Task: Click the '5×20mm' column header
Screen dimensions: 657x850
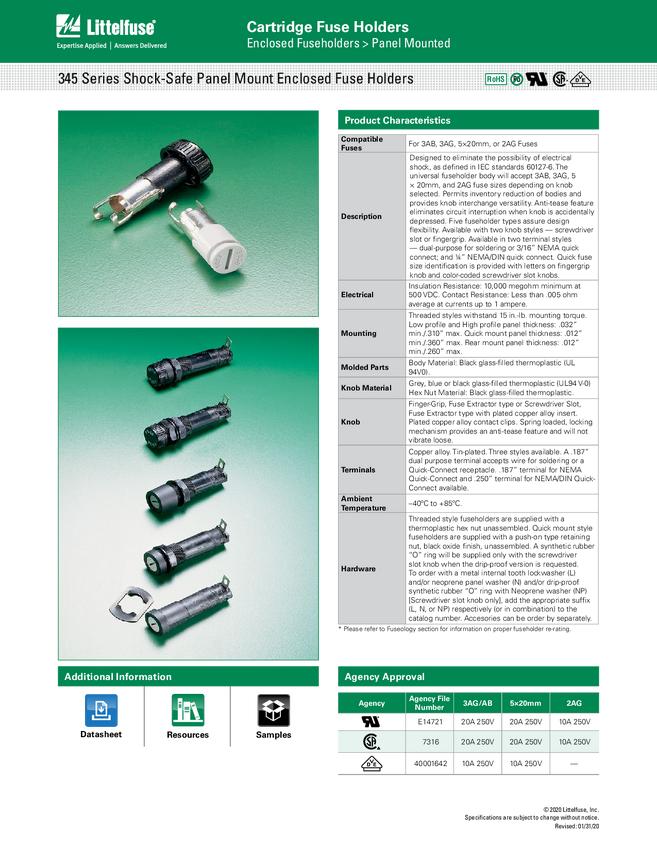Action: (x=525, y=703)
